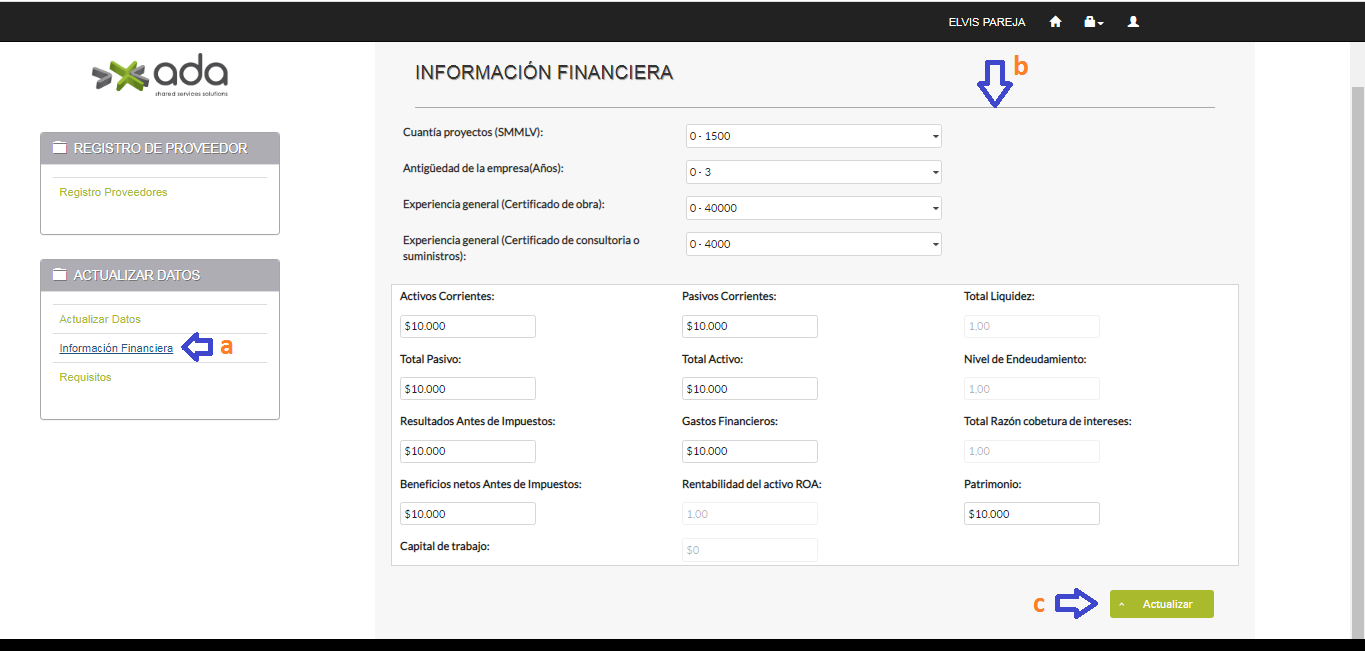Click the Activos Corrientes input field
Viewport: 1365px width, 651px height.
pyautogui.click(x=467, y=326)
